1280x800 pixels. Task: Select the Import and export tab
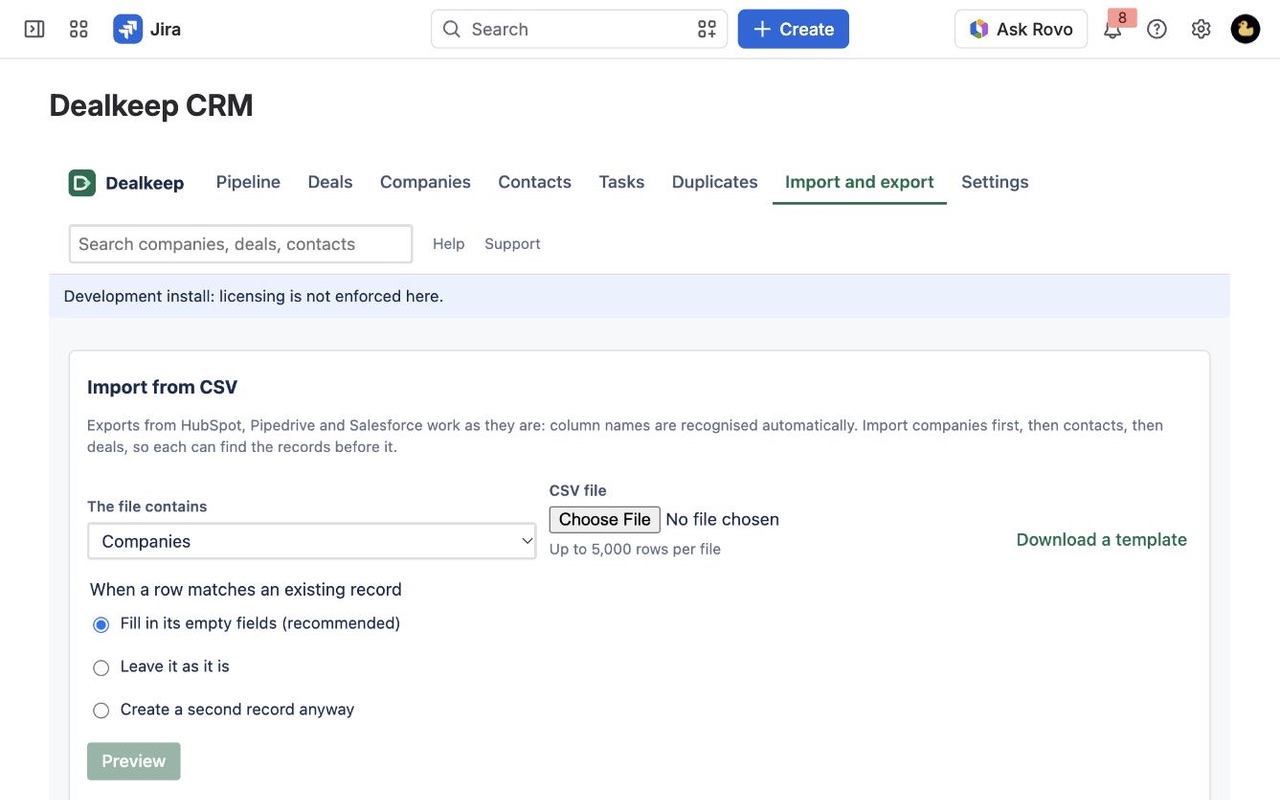pyautogui.click(x=860, y=182)
